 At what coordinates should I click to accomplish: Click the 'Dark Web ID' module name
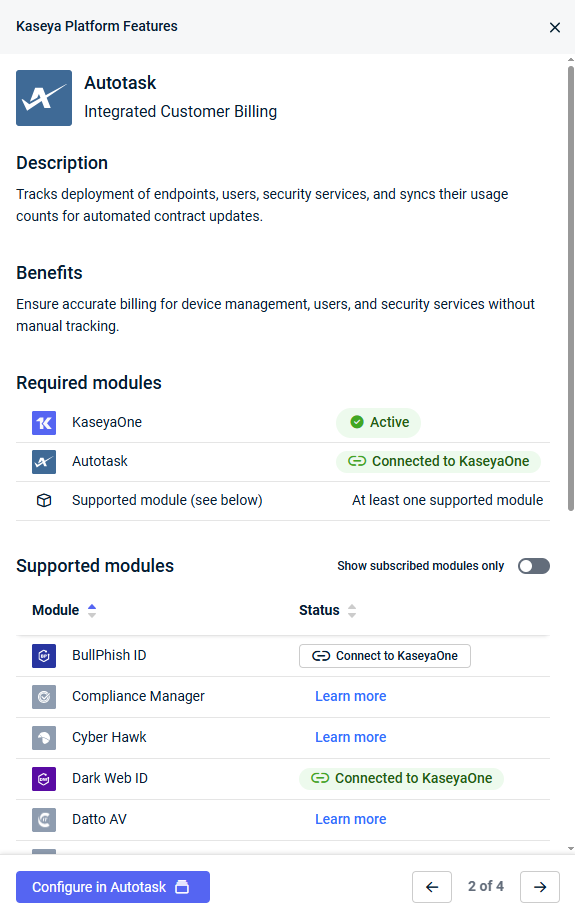[110, 778]
